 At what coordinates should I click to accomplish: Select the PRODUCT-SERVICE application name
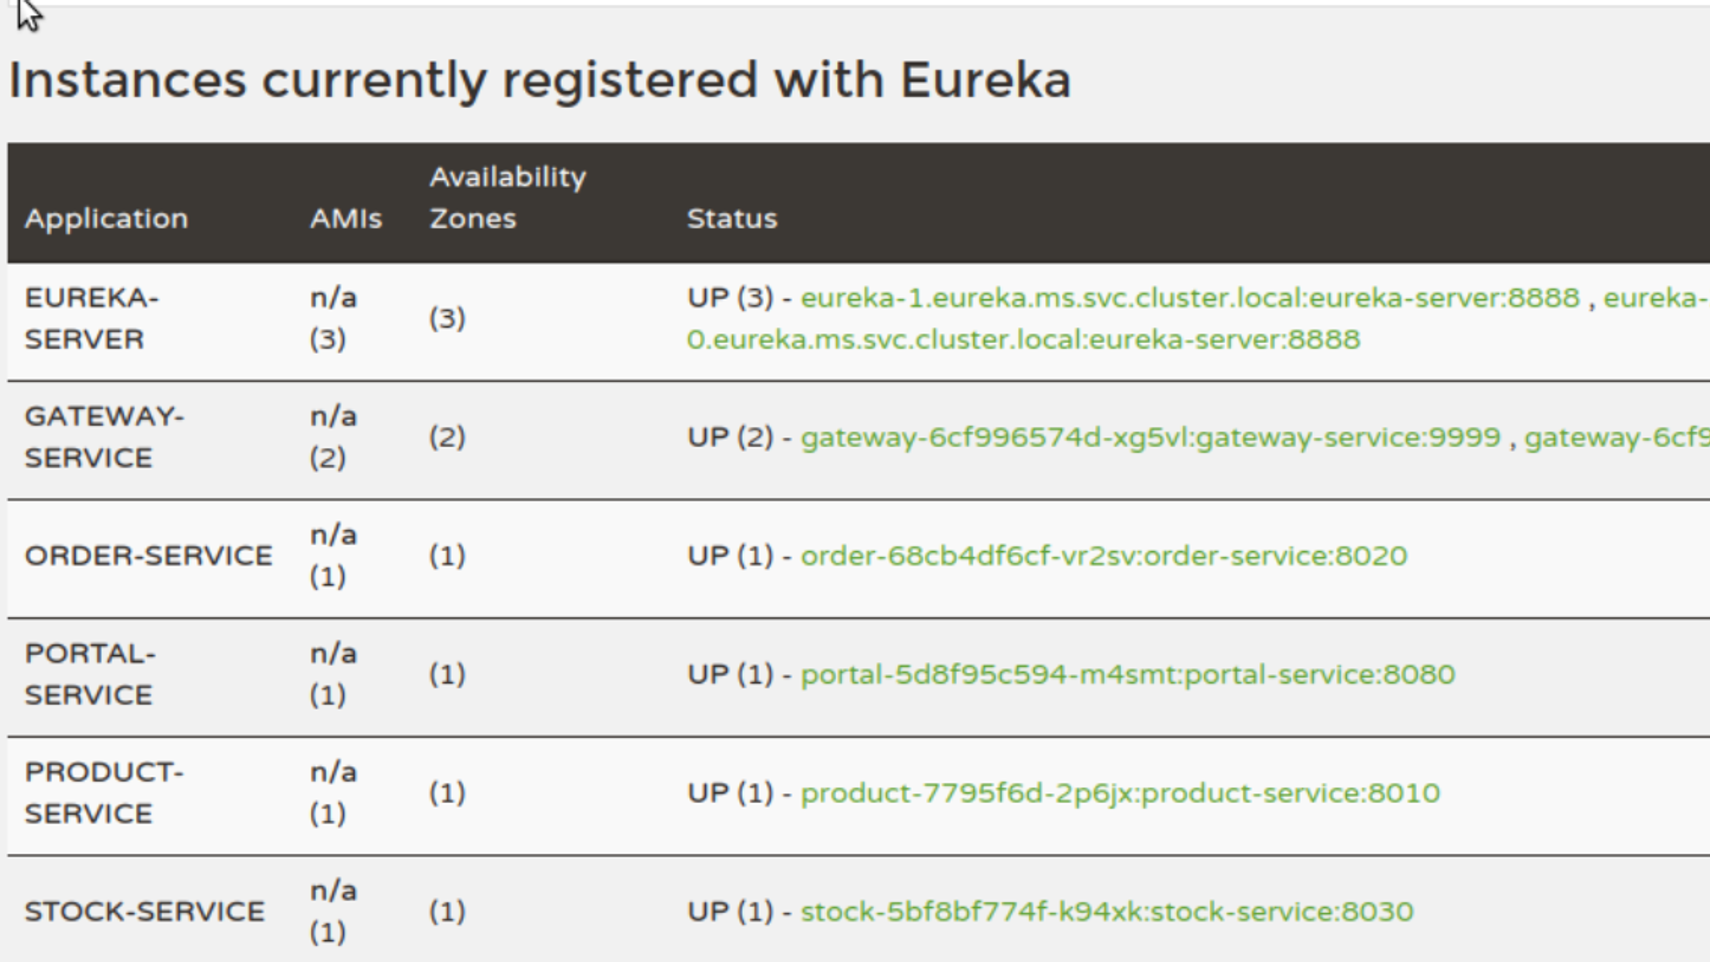coord(104,793)
